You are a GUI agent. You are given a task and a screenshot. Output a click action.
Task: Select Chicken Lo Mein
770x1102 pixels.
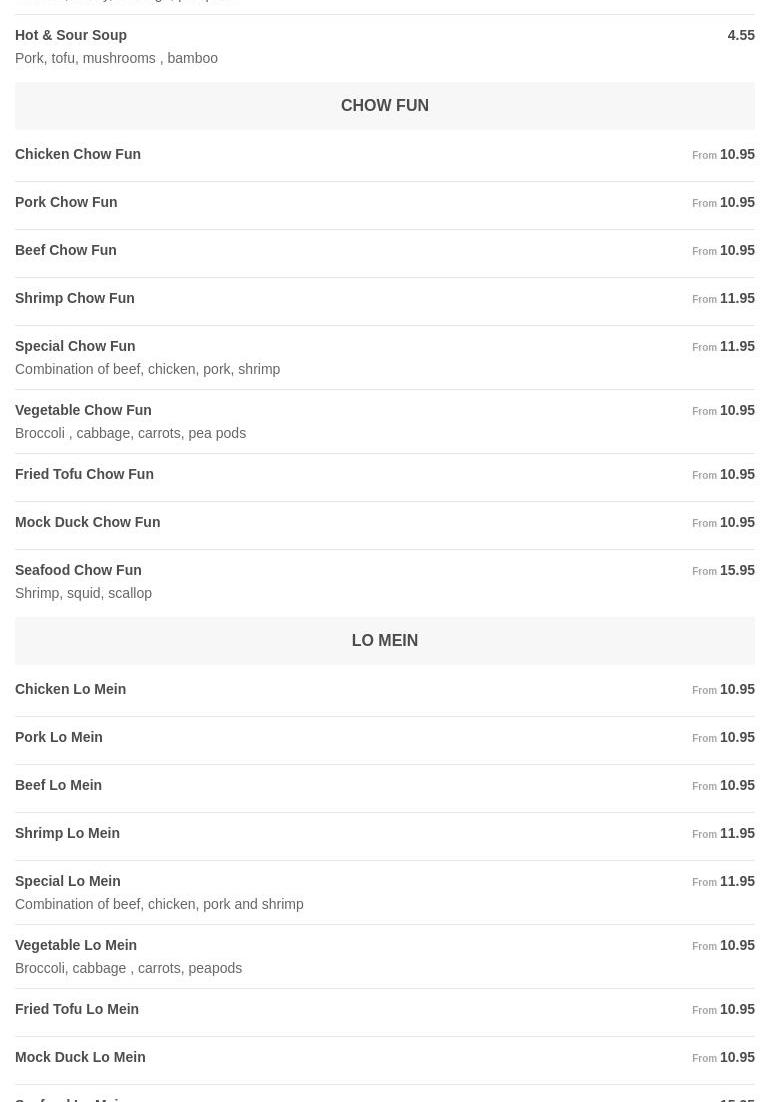click(71, 689)
